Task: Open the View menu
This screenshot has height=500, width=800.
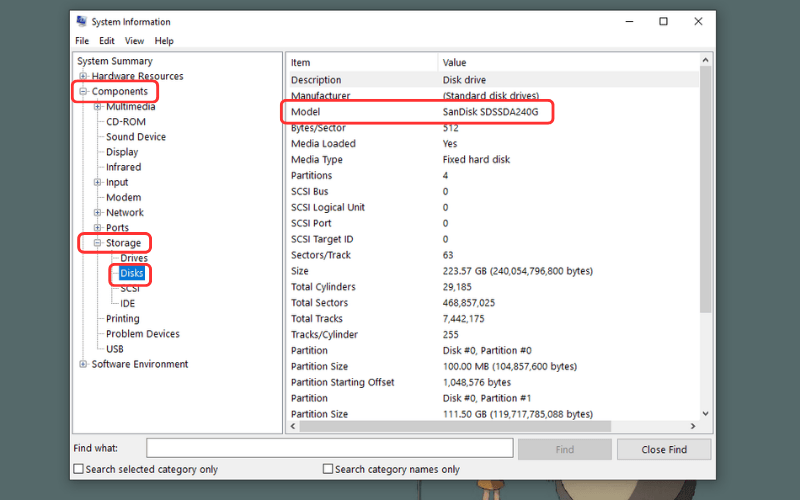Action: coord(134,41)
